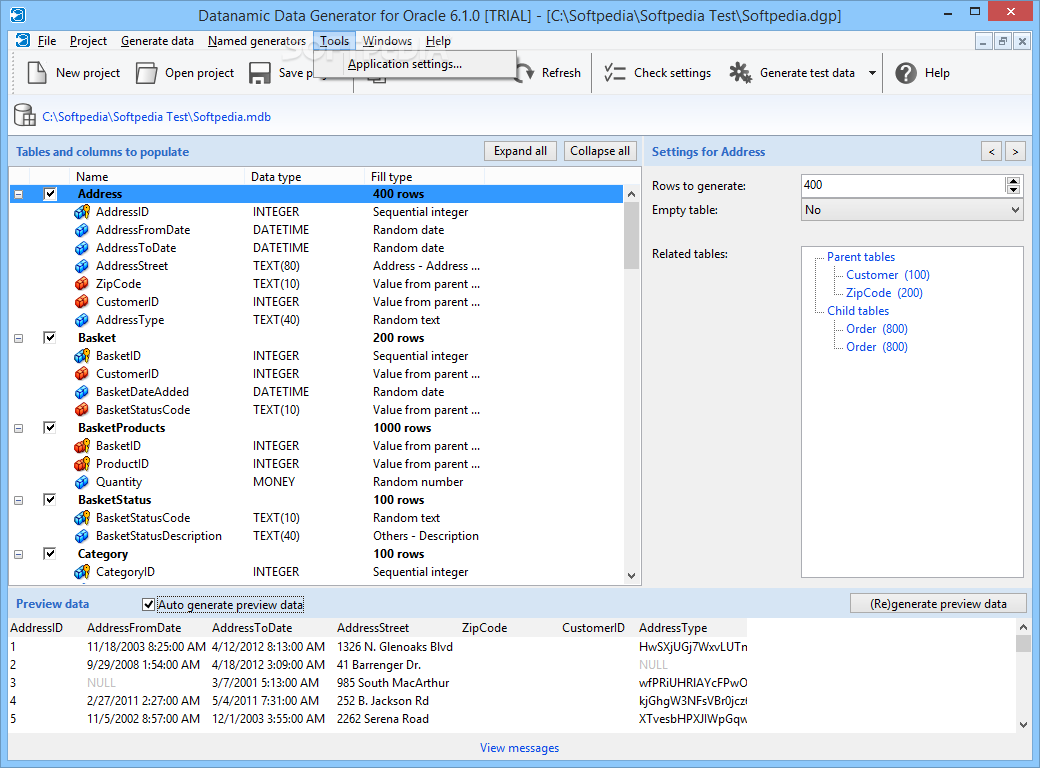Image resolution: width=1040 pixels, height=768 pixels.
Task: Click the AddressID key column icon
Action: 82,212
